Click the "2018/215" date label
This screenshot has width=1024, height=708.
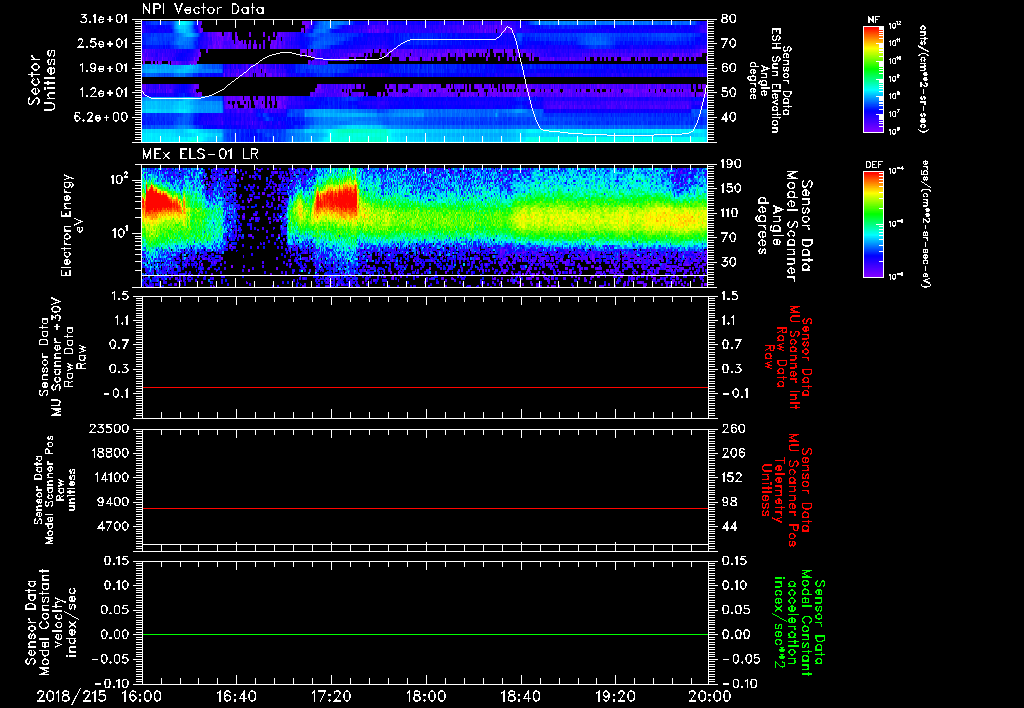click(x=71, y=696)
